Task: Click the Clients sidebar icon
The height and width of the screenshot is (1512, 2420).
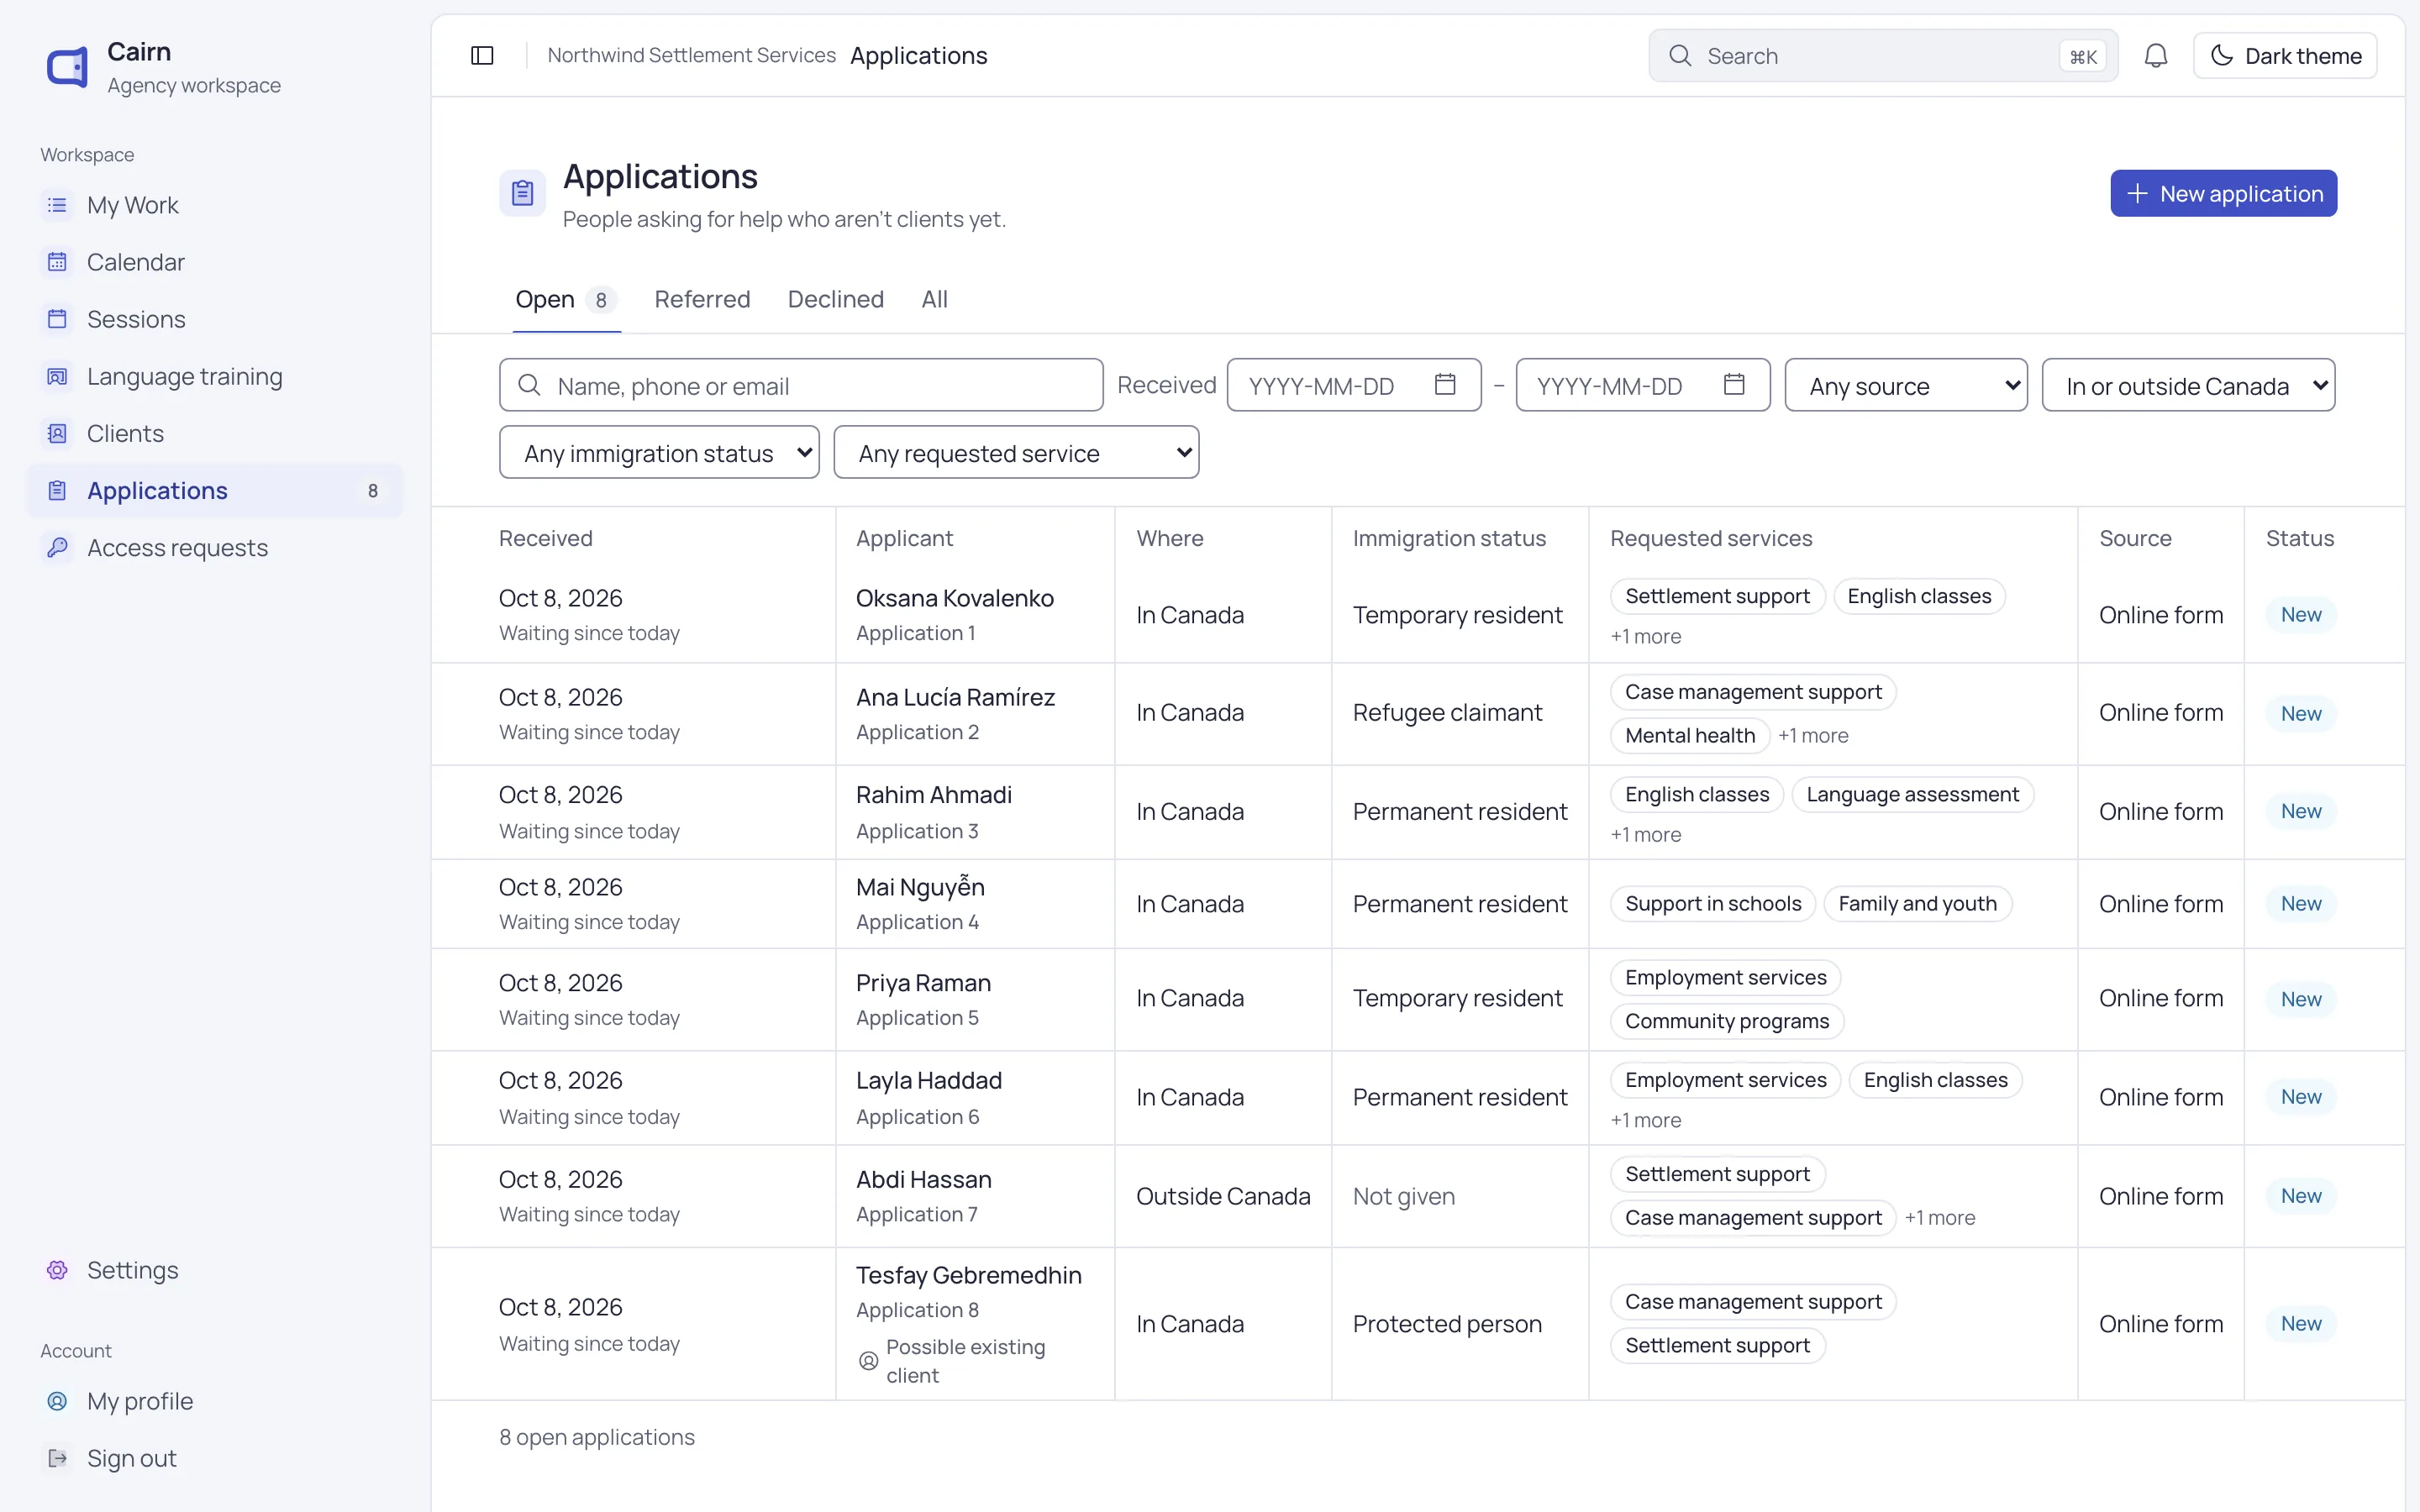Action: pyautogui.click(x=57, y=433)
